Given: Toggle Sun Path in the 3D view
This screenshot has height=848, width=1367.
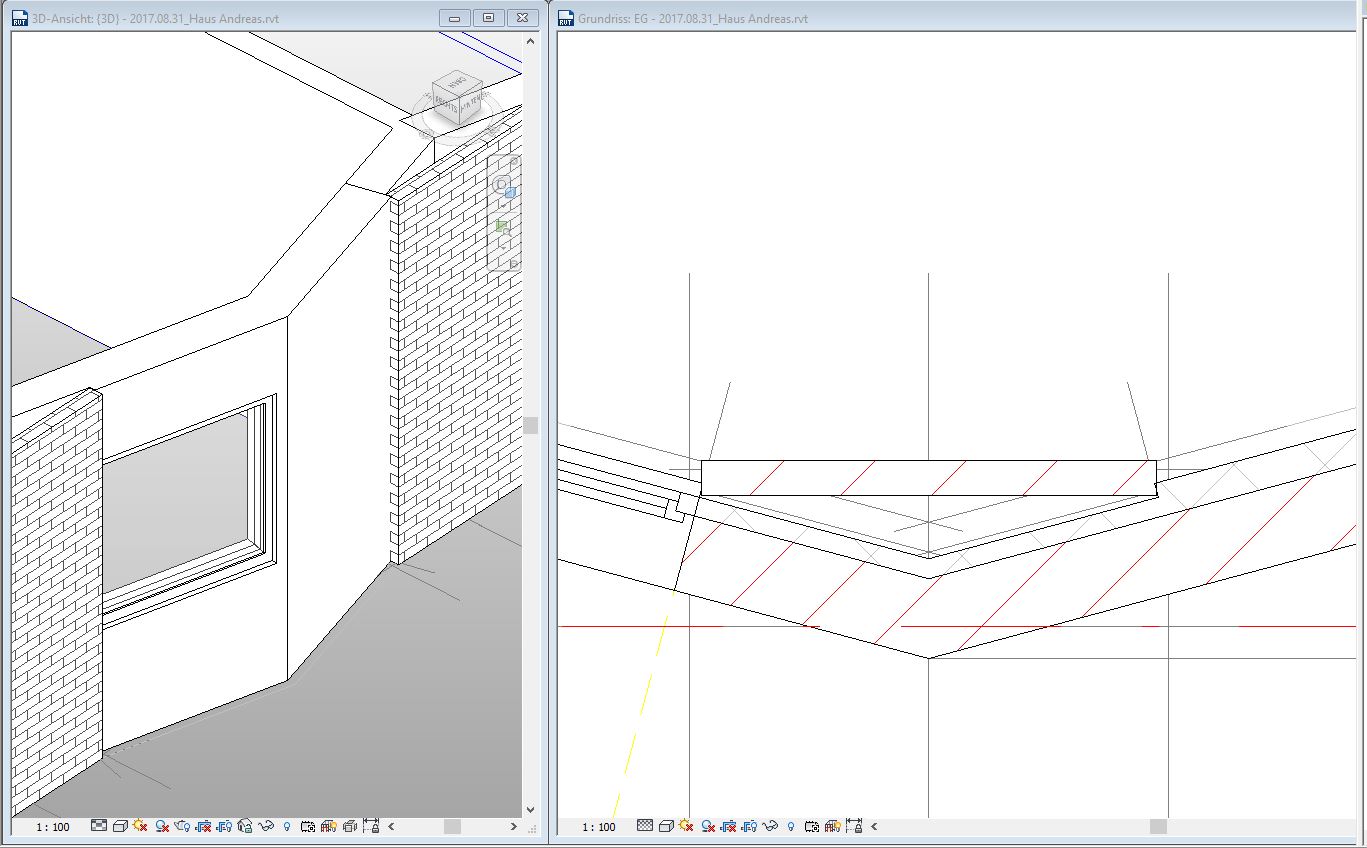Looking at the screenshot, I should tap(140, 826).
